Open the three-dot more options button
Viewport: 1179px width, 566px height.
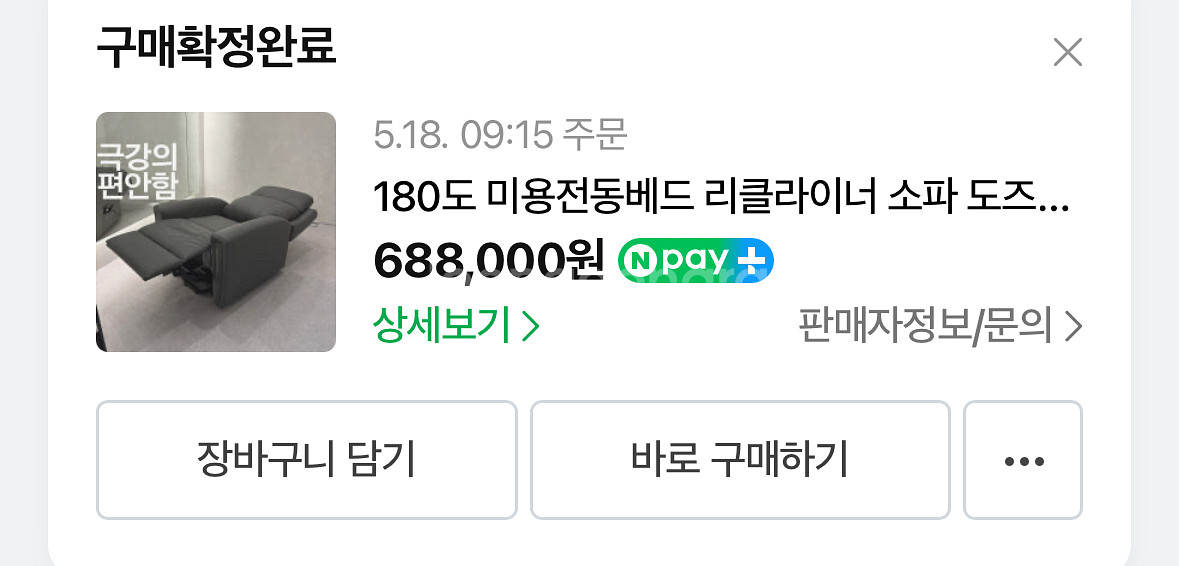point(1023,460)
